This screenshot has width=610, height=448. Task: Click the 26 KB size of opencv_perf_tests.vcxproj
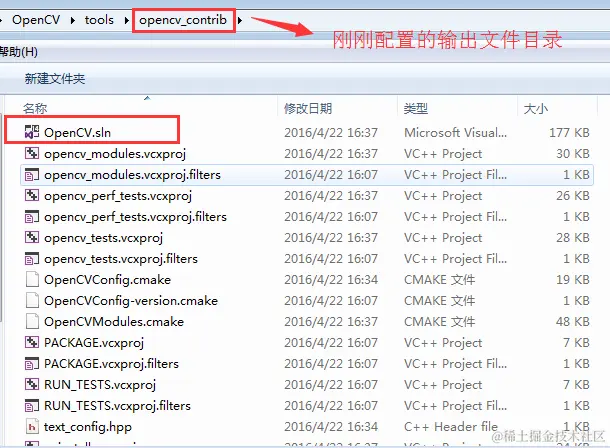[573, 196]
